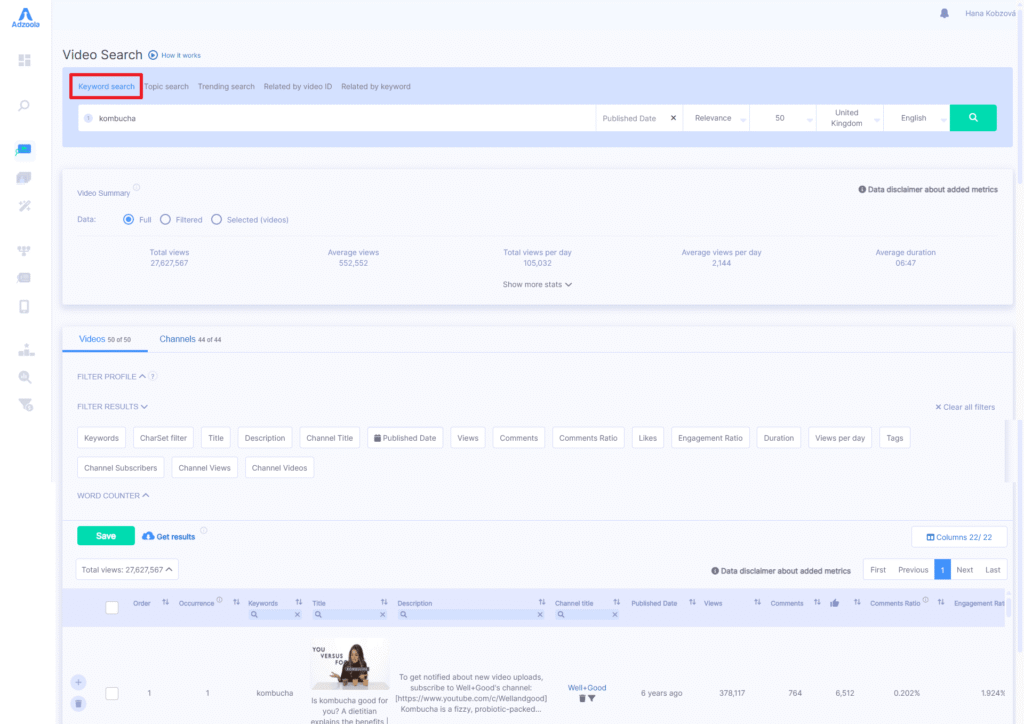1024x724 pixels.
Task: Click the green magnifying glass search button
Action: (x=972, y=117)
